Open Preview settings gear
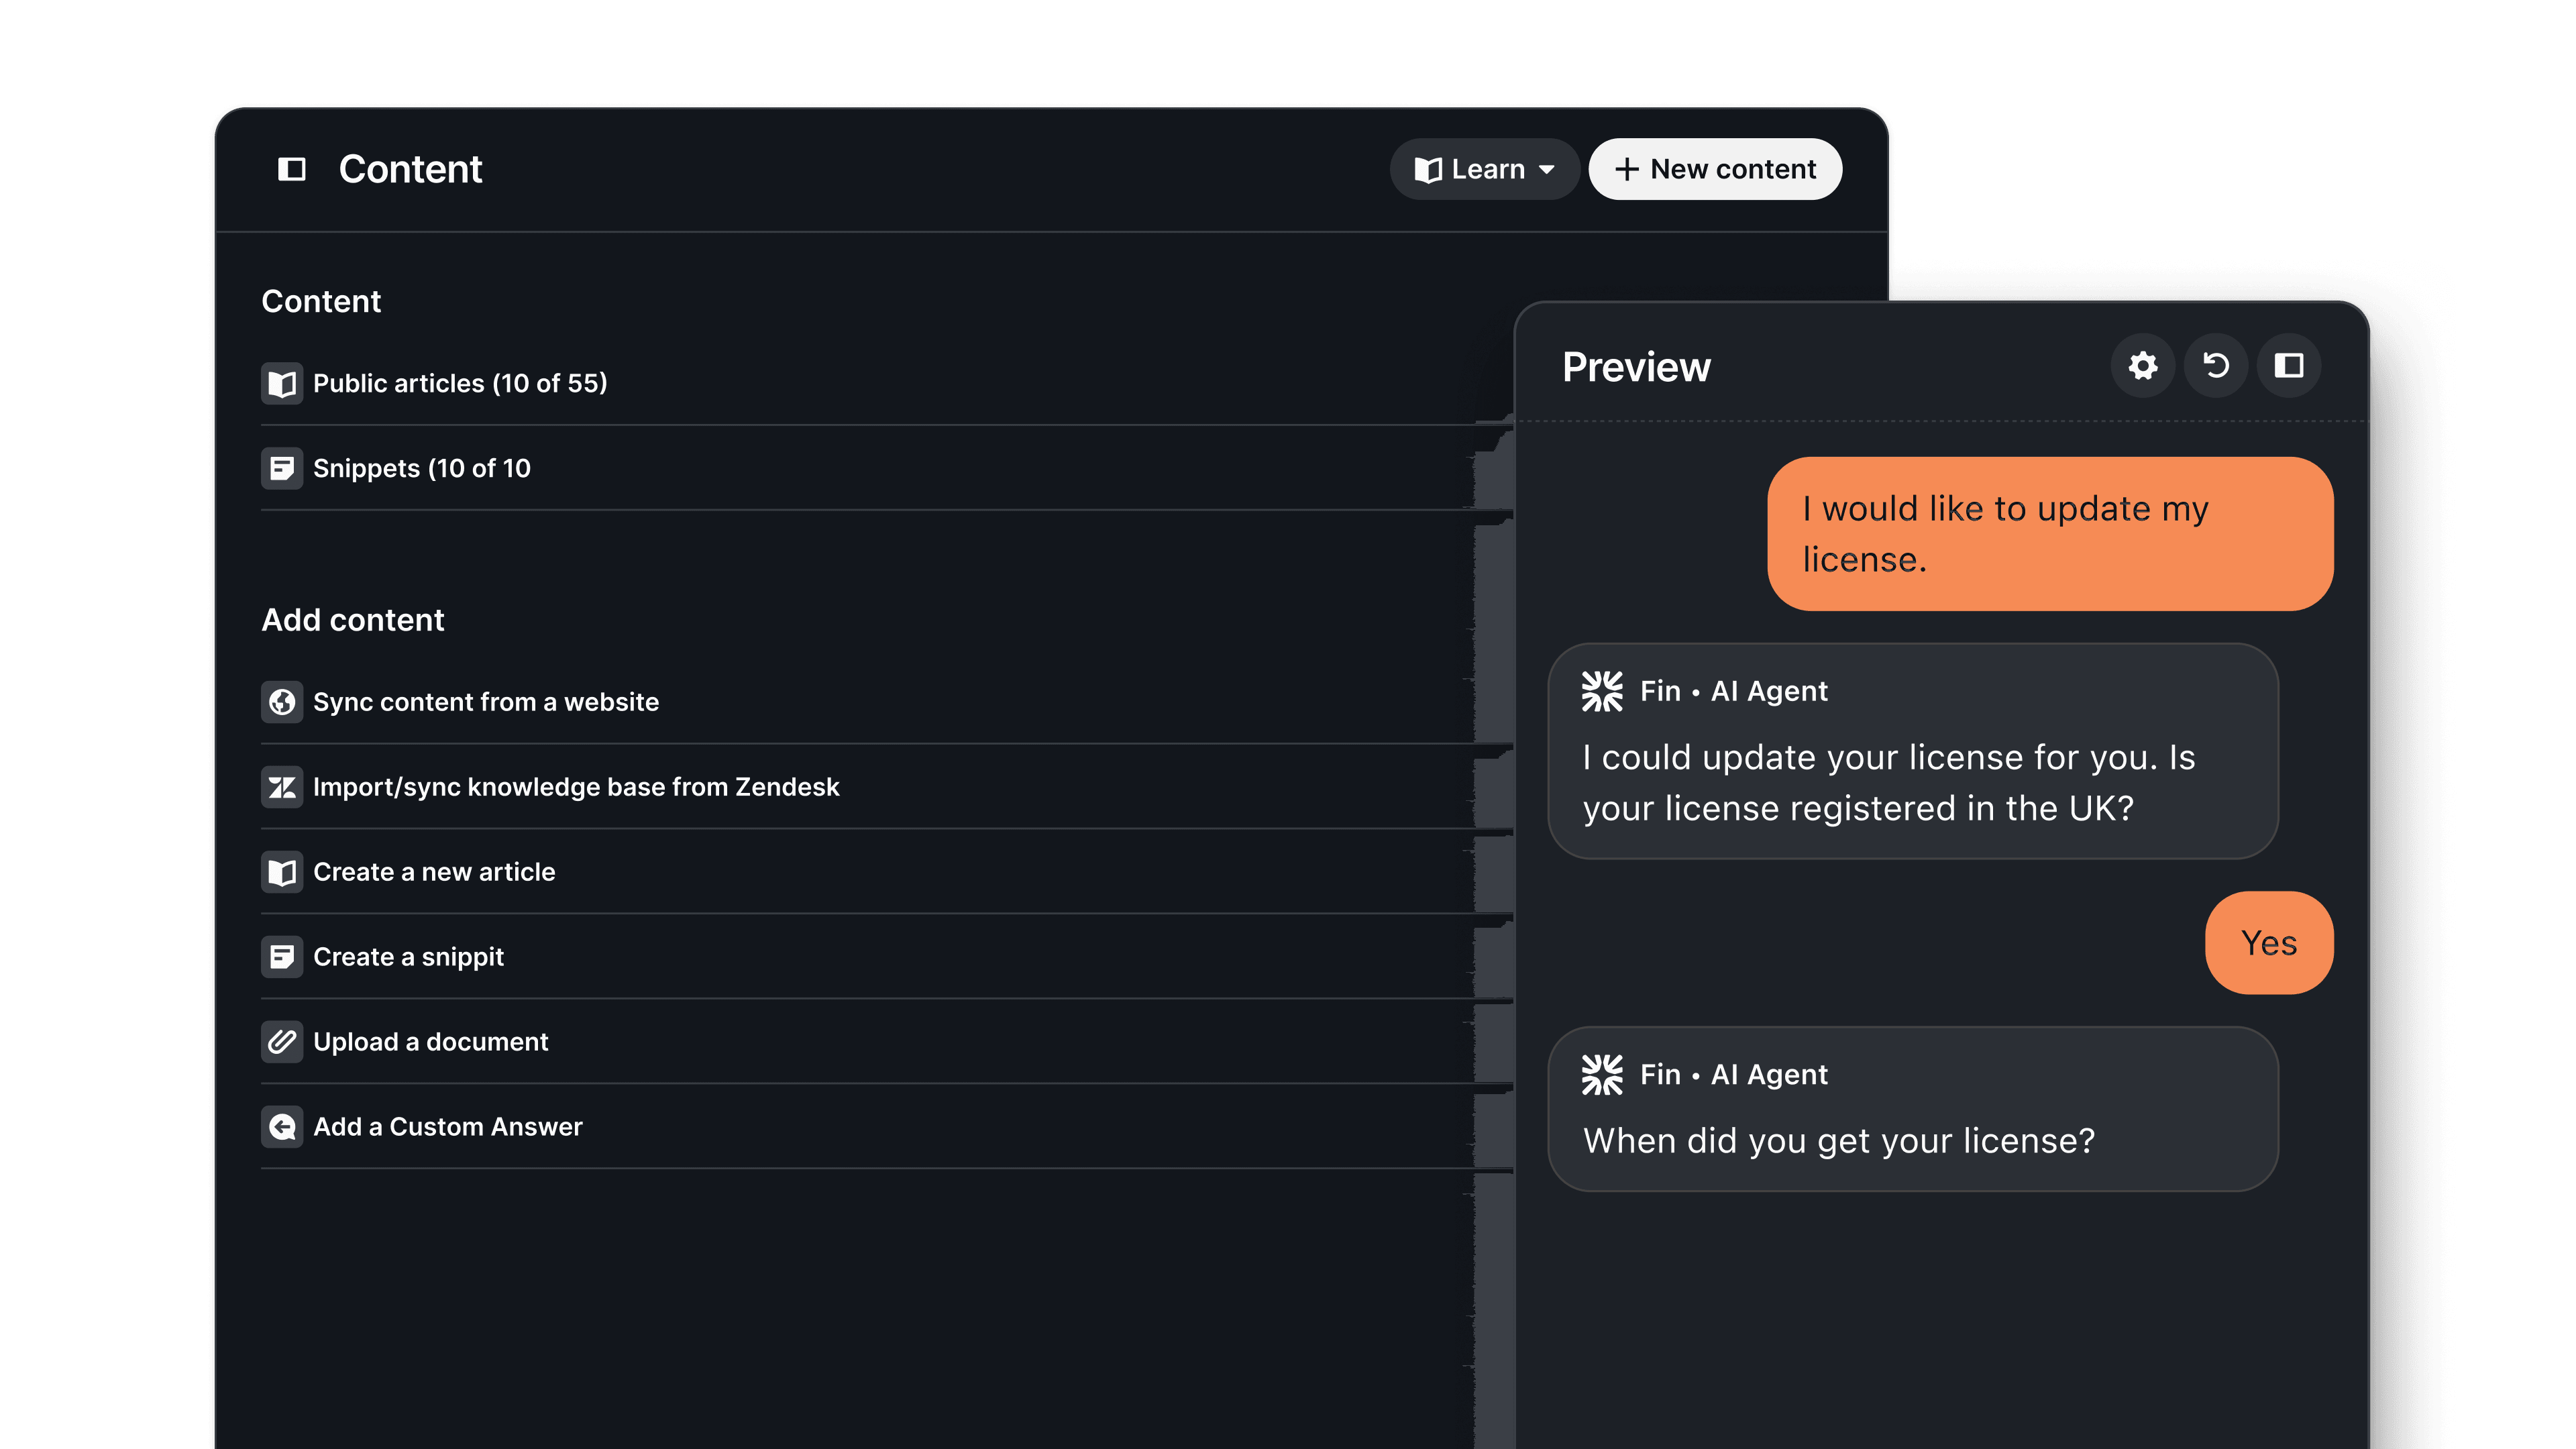This screenshot has height=1449, width=2576. click(2142, 366)
